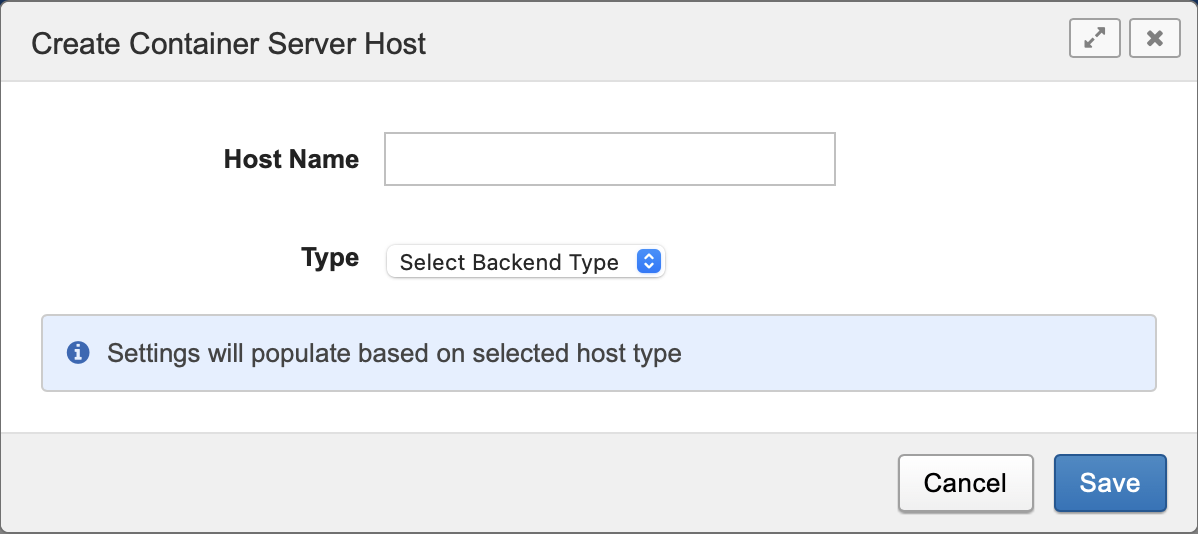Click the 'Settings will populate' message text
Screen dimensions: 1198x534
(x=394, y=353)
